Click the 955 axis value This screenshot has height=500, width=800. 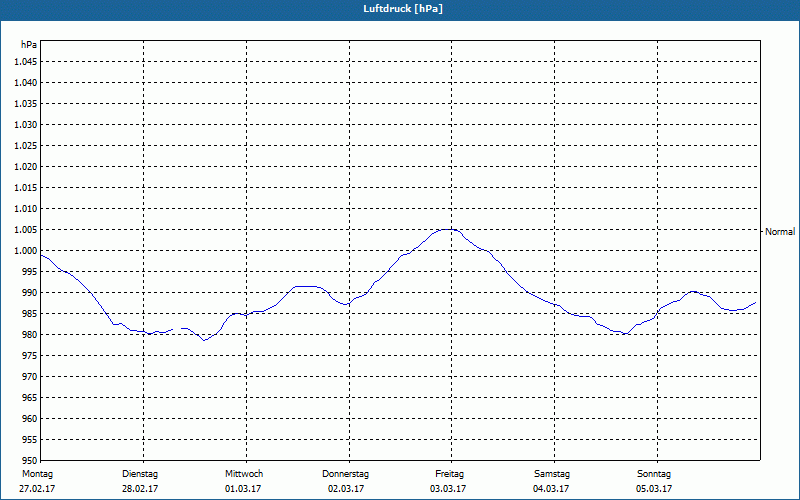tap(30, 440)
